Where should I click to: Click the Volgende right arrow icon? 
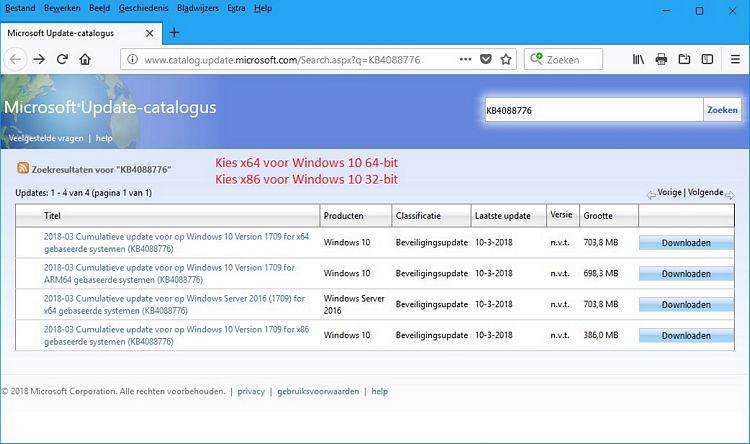click(729, 195)
